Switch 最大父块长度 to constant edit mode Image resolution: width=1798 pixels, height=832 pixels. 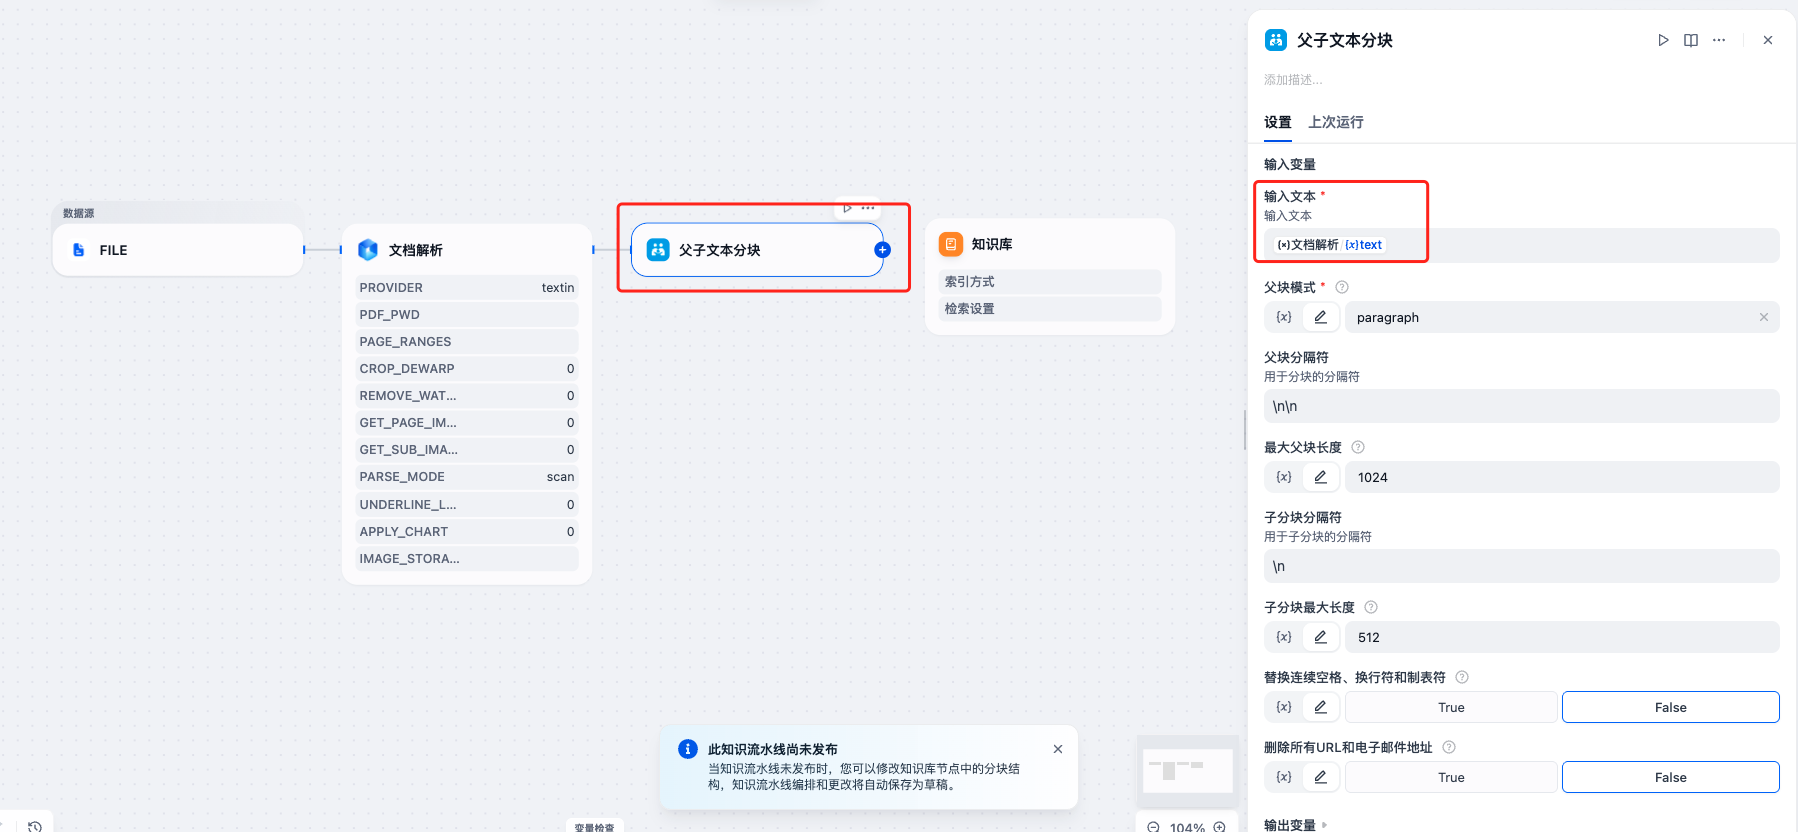(x=1321, y=477)
